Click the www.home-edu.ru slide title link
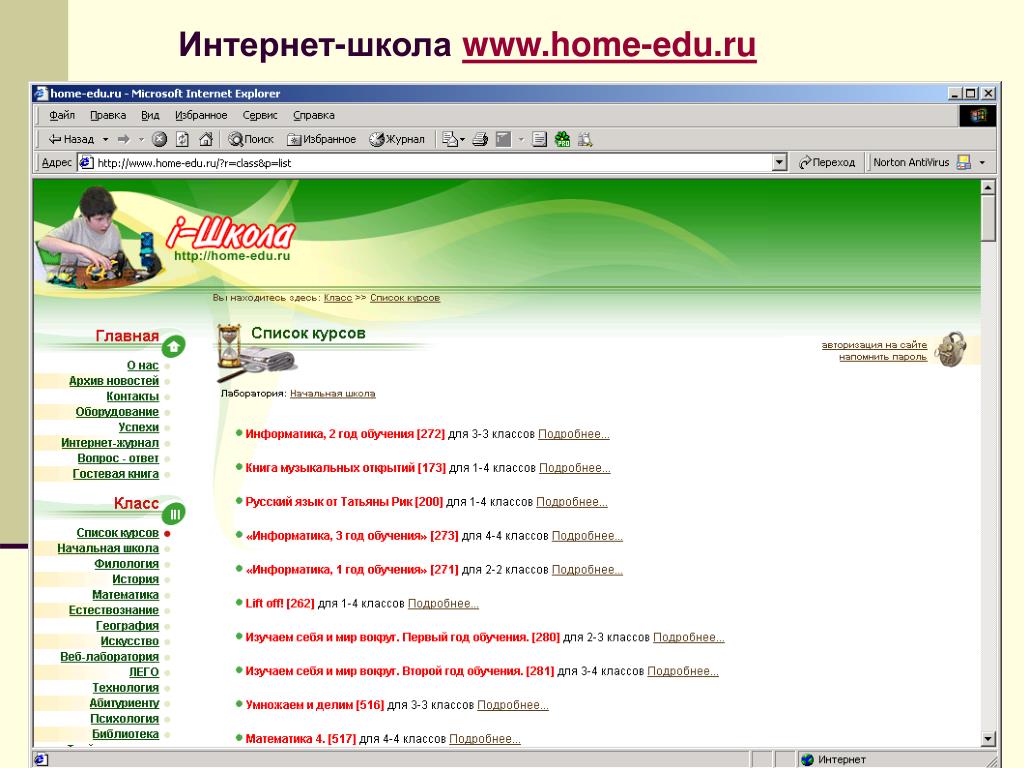This screenshot has height=768, width=1024. pyautogui.click(x=609, y=45)
